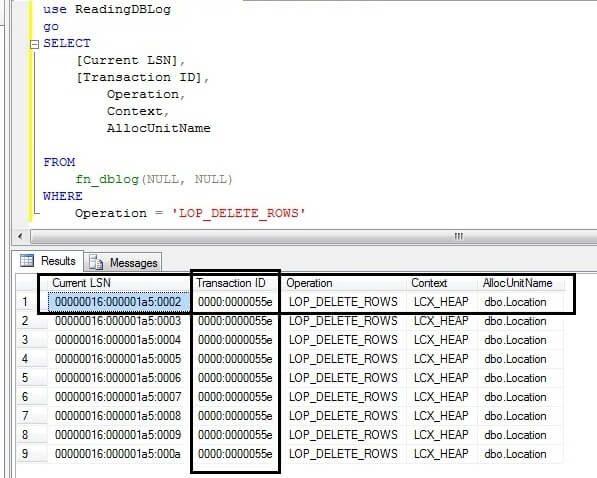The image size is (597, 478).
Task: Click cell 00000016:000001a5:0002
Action: click(x=119, y=302)
